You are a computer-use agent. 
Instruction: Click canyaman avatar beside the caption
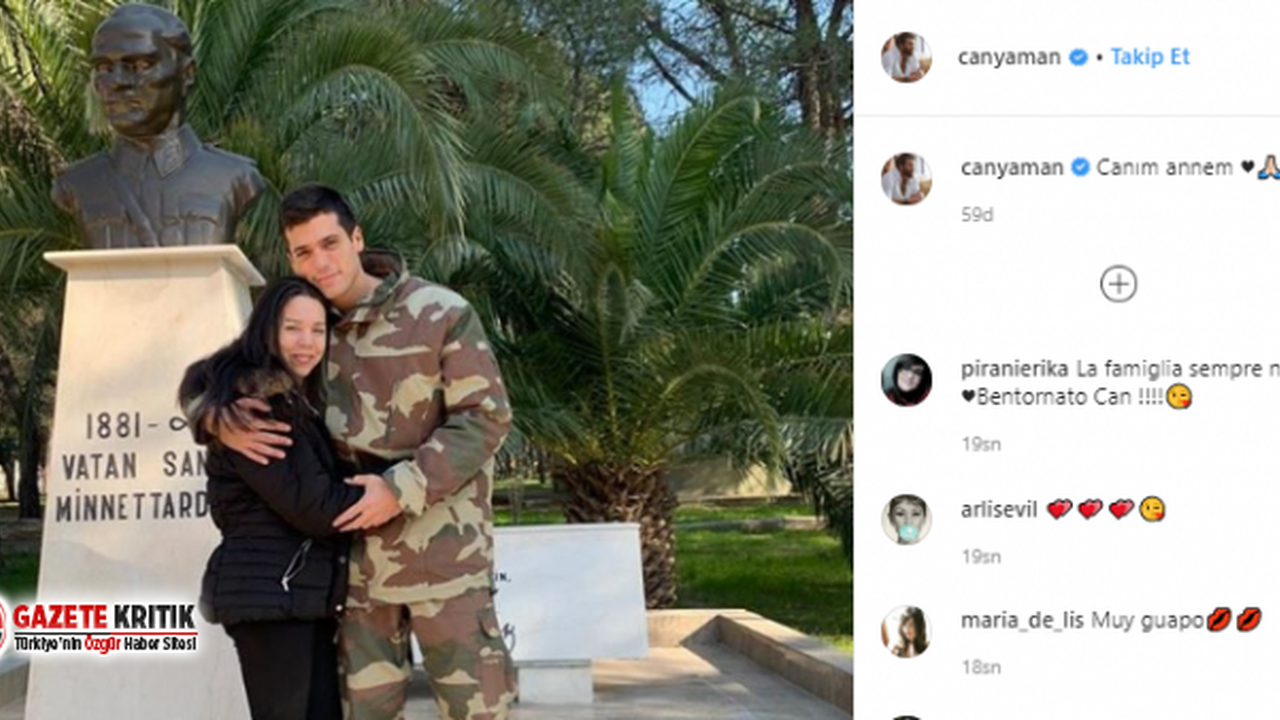(x=906, y=179)
